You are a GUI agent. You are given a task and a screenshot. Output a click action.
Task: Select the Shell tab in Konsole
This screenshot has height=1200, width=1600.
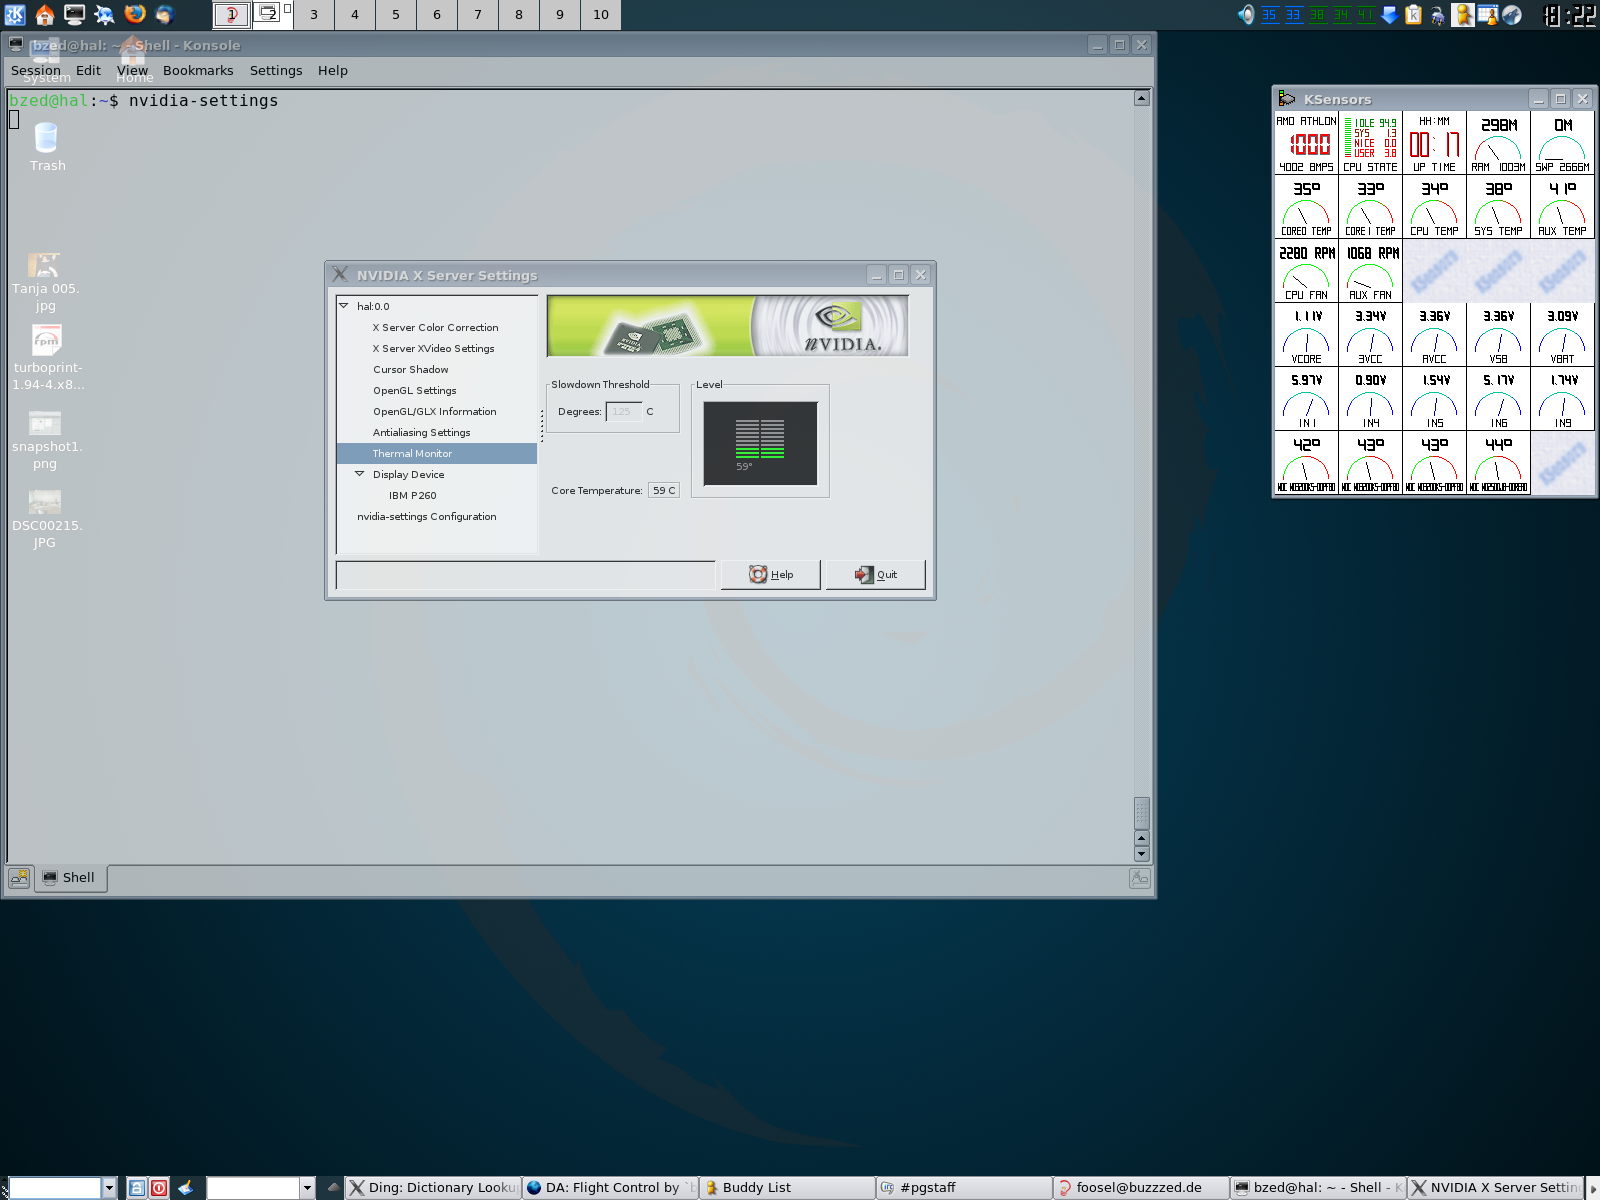click(70, 878)
